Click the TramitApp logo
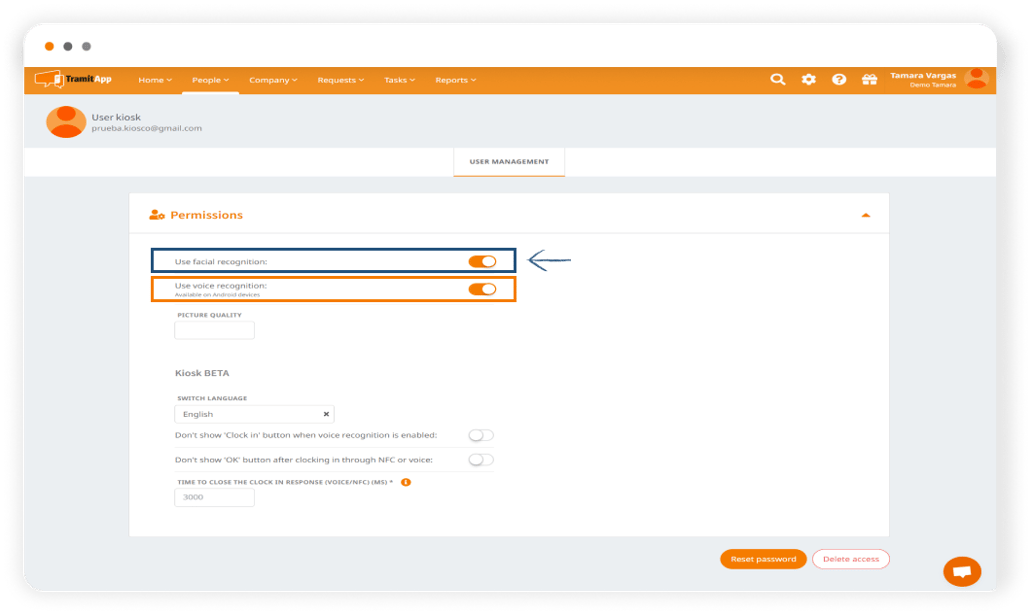Viewport: 1032px width, 615px height. click(72, 79)
